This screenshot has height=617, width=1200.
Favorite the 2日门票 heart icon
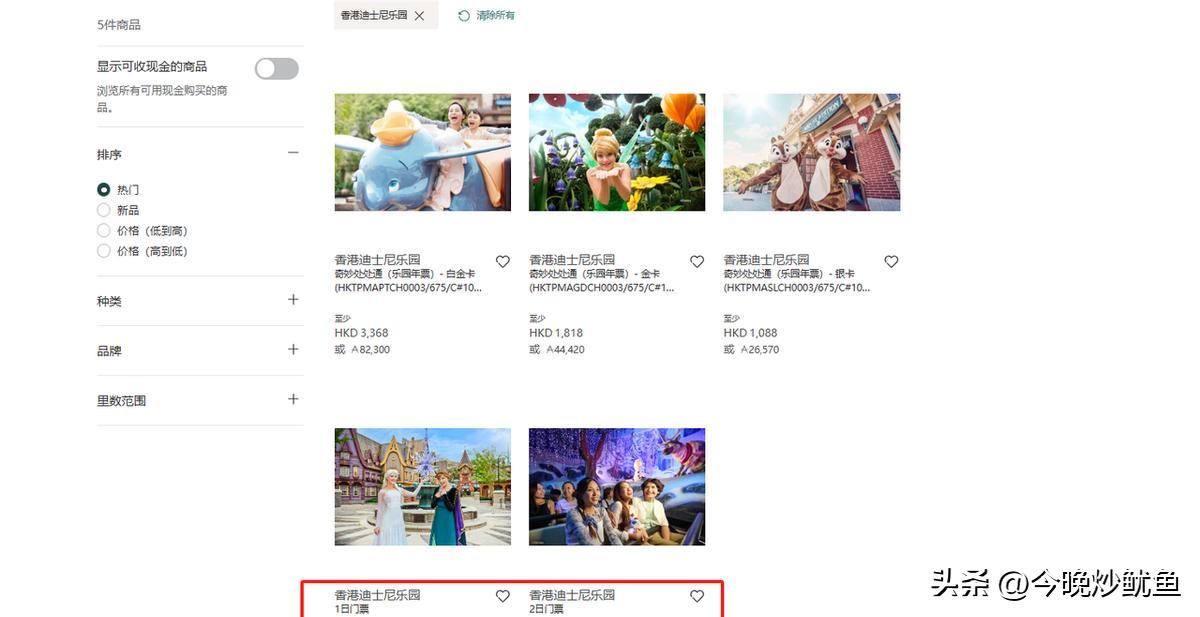pyautogui.click(x=697, y=596)
